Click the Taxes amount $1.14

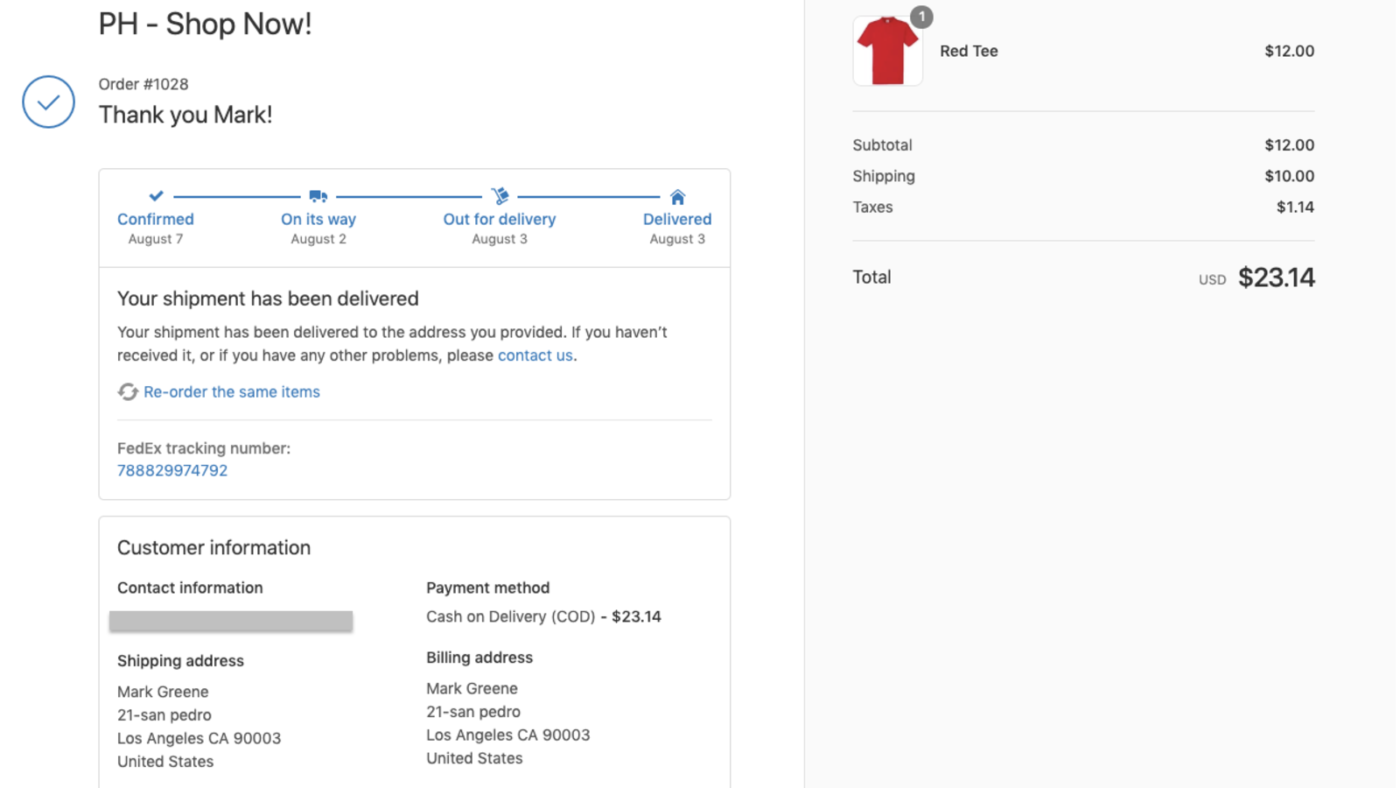pyautogui.click(x=1295, y=207)
